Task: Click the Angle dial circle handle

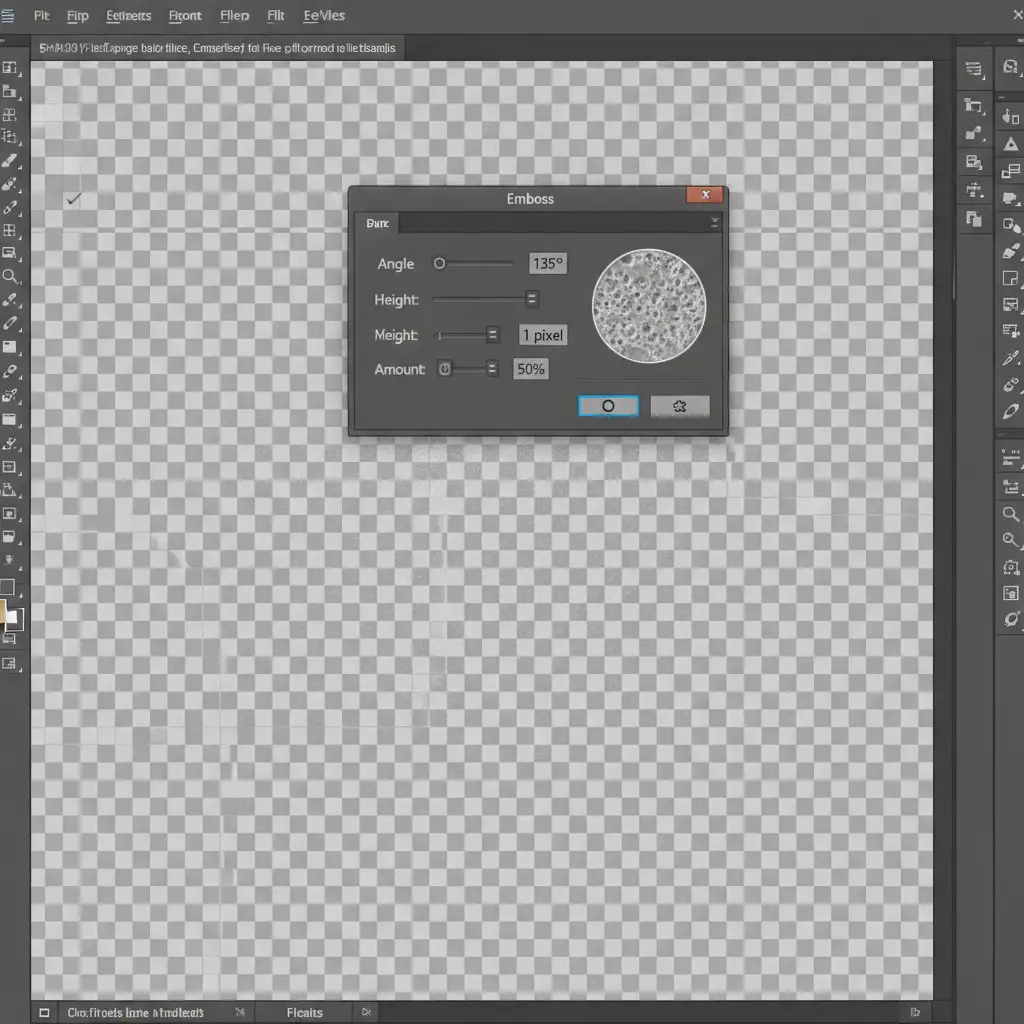Action: click(x=439, y=264)
